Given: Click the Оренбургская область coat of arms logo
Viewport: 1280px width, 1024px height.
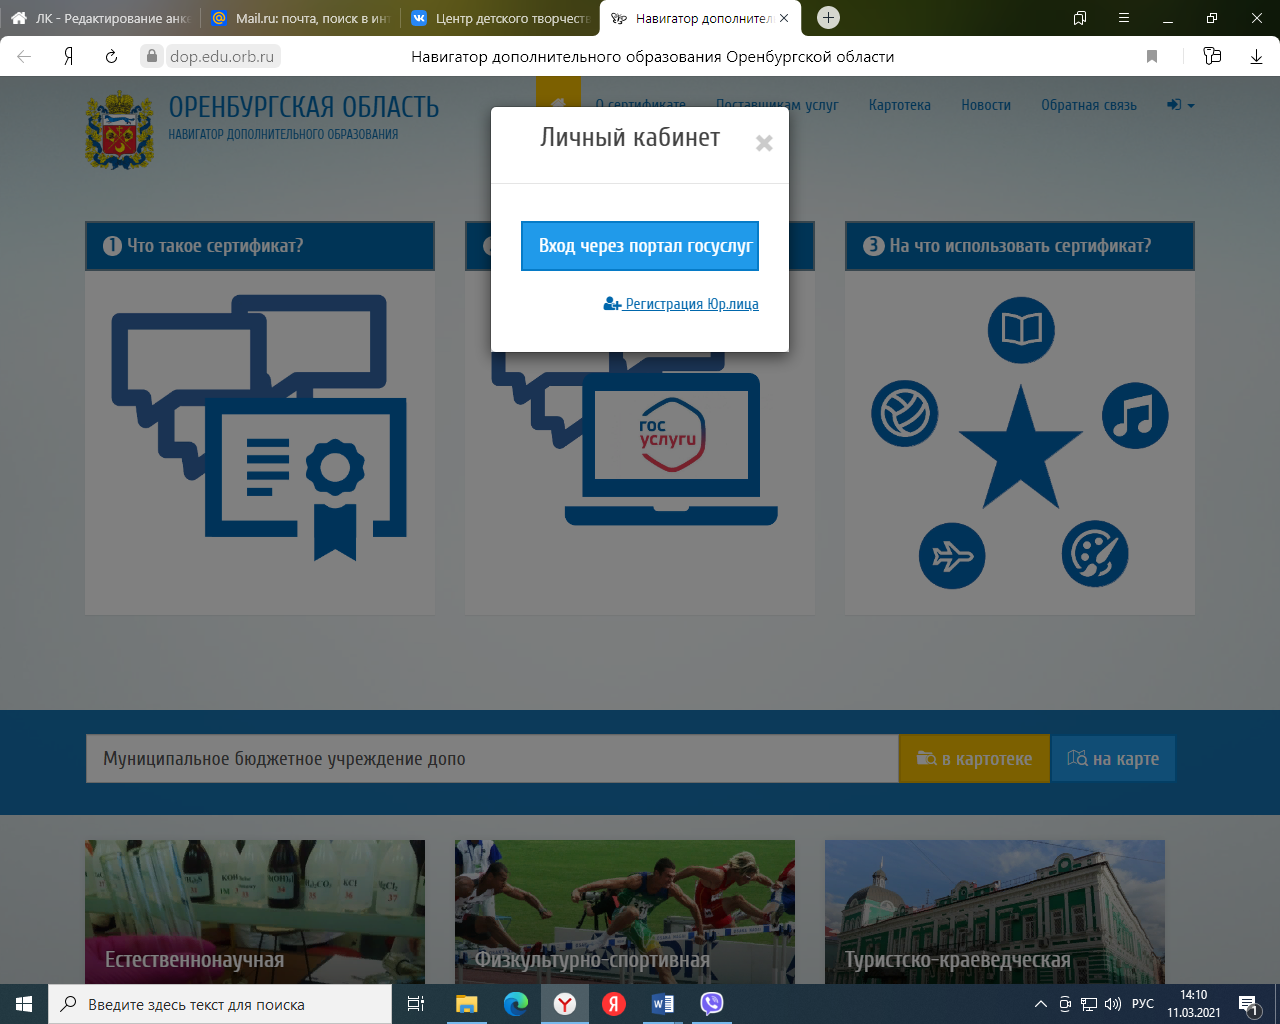Looking at the screenshot, I should click(x=120, y=131).
